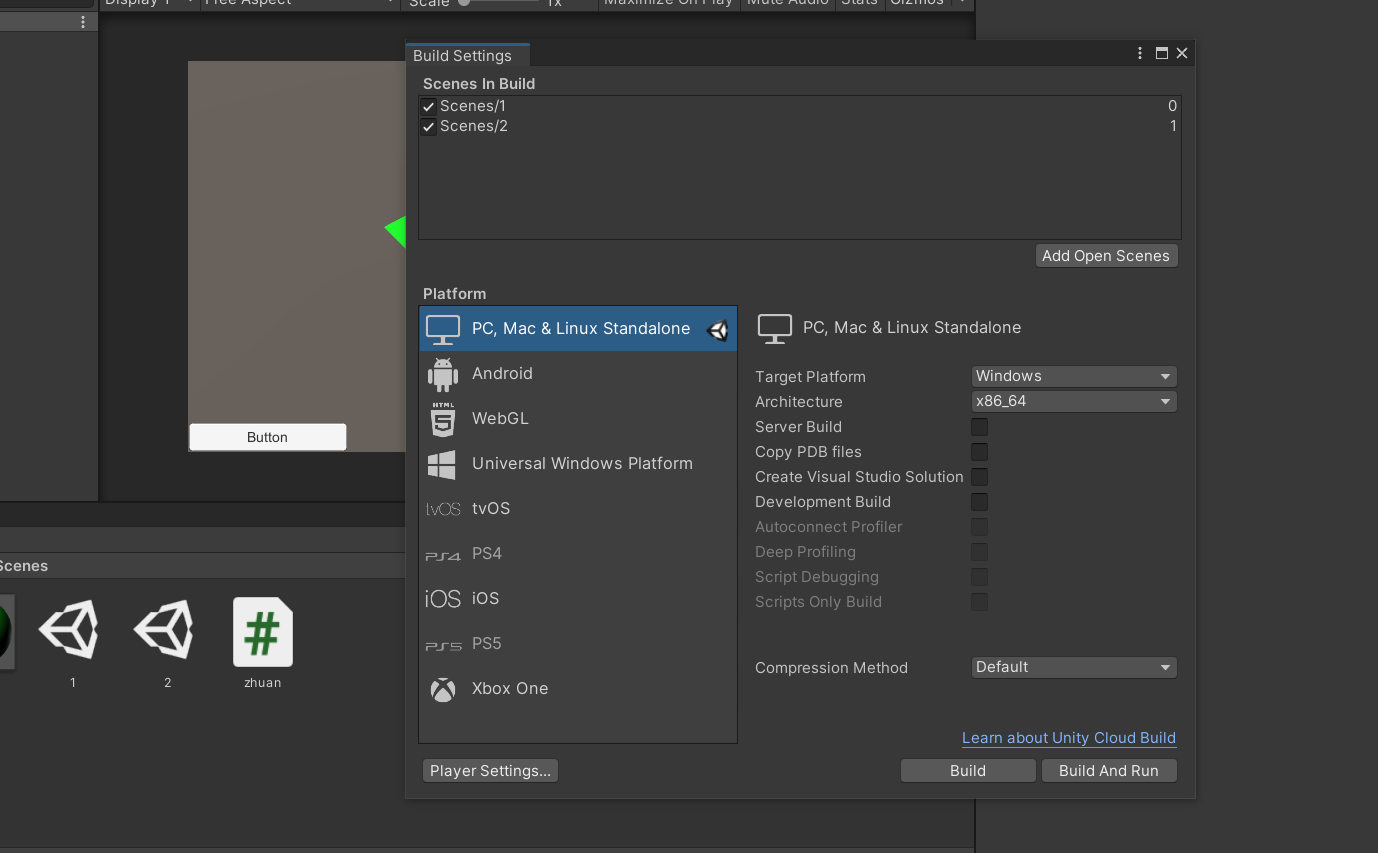
Task: Click the Compression Method label
Action: click(832, 668)
